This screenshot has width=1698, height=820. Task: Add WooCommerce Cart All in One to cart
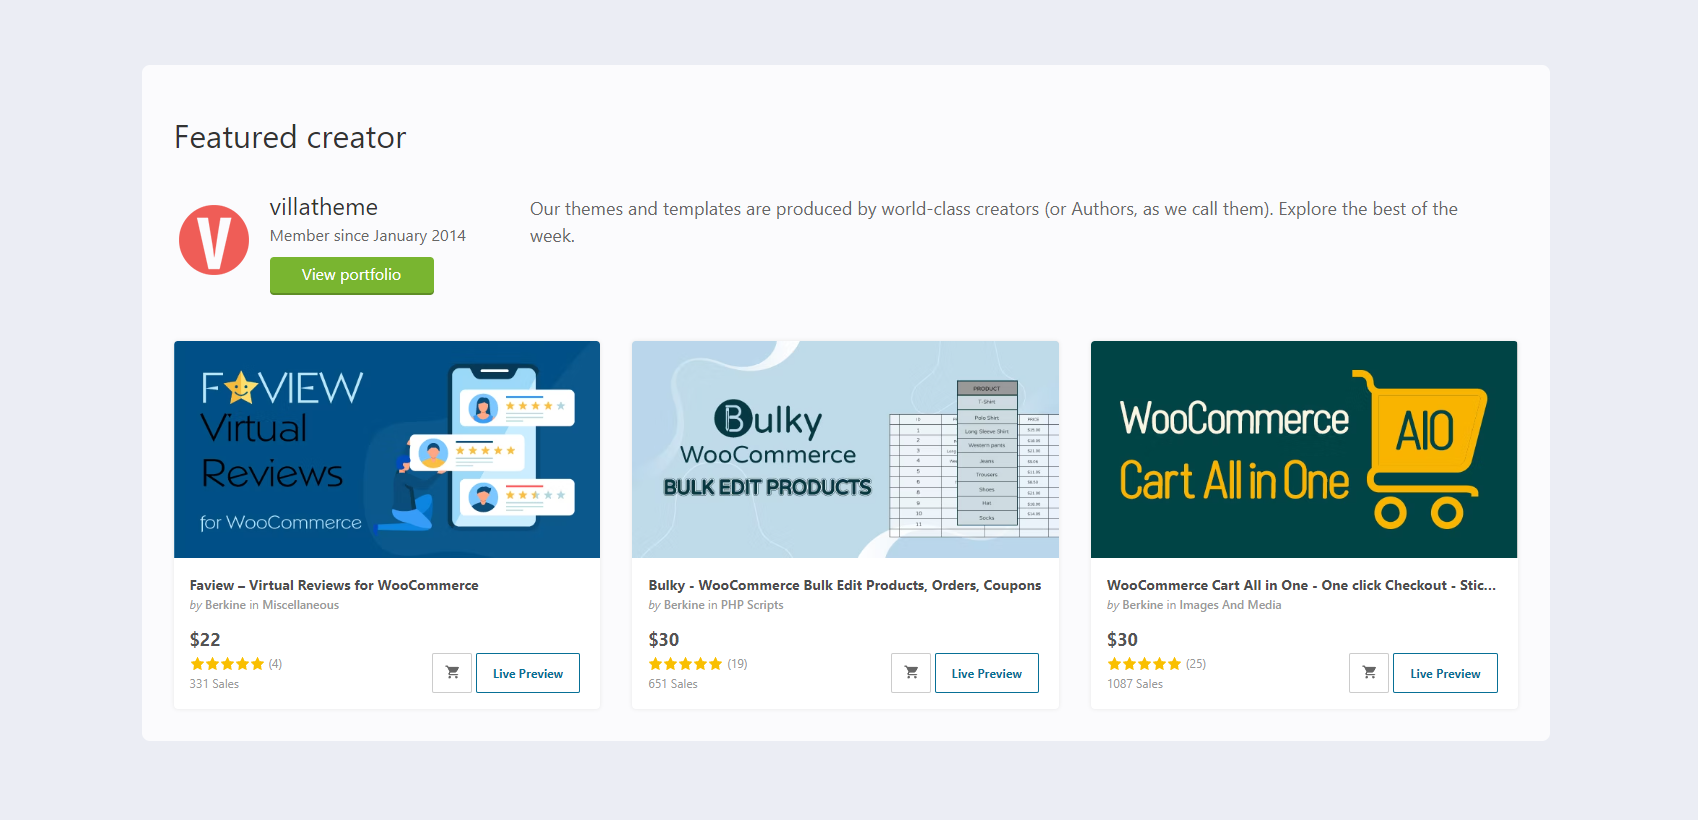tap(1369, 673)
